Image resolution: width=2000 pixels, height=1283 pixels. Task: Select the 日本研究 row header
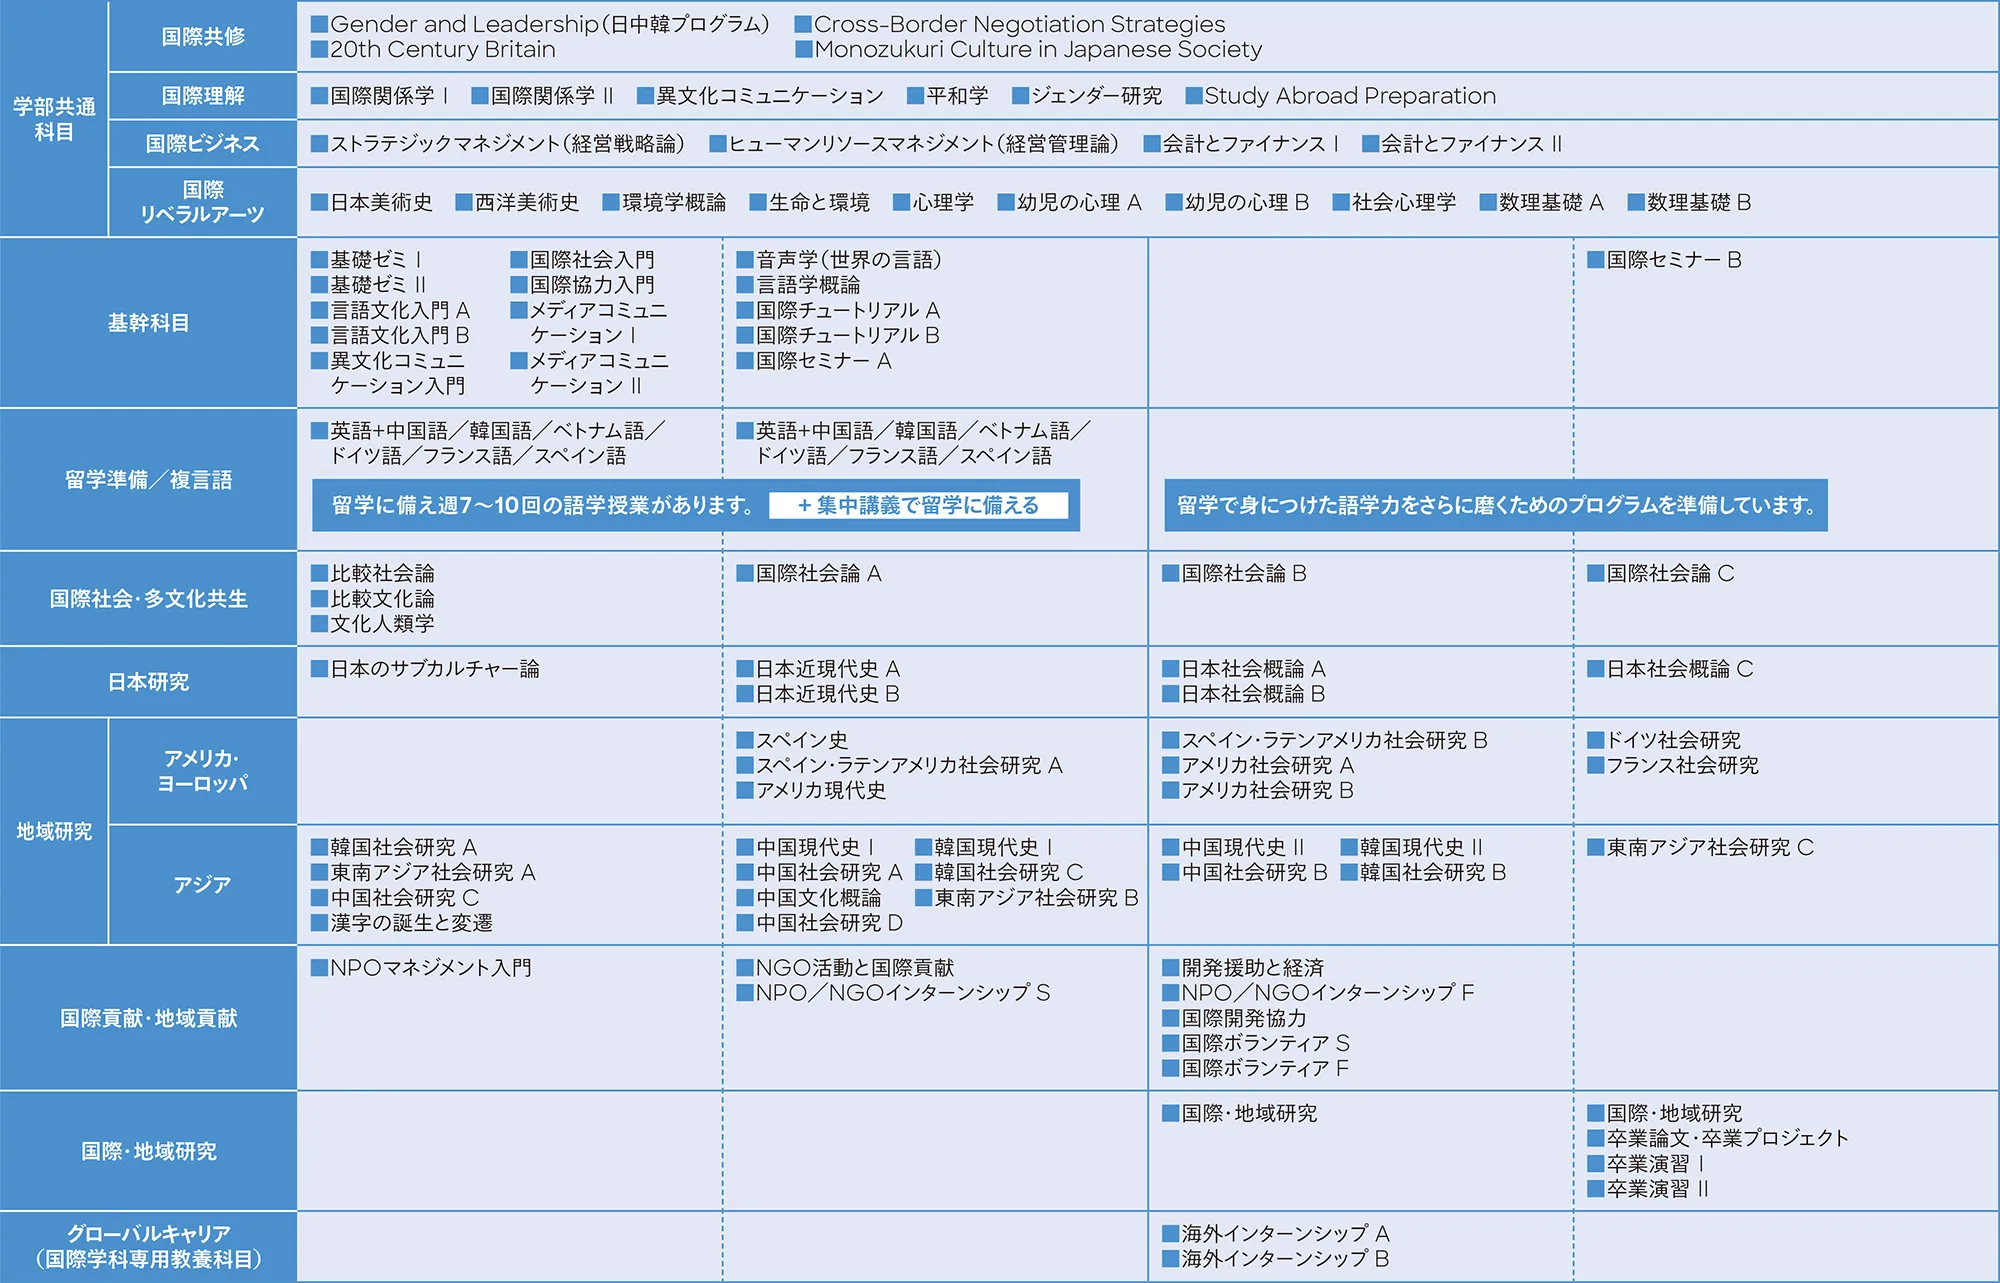[x=148, y=682]
